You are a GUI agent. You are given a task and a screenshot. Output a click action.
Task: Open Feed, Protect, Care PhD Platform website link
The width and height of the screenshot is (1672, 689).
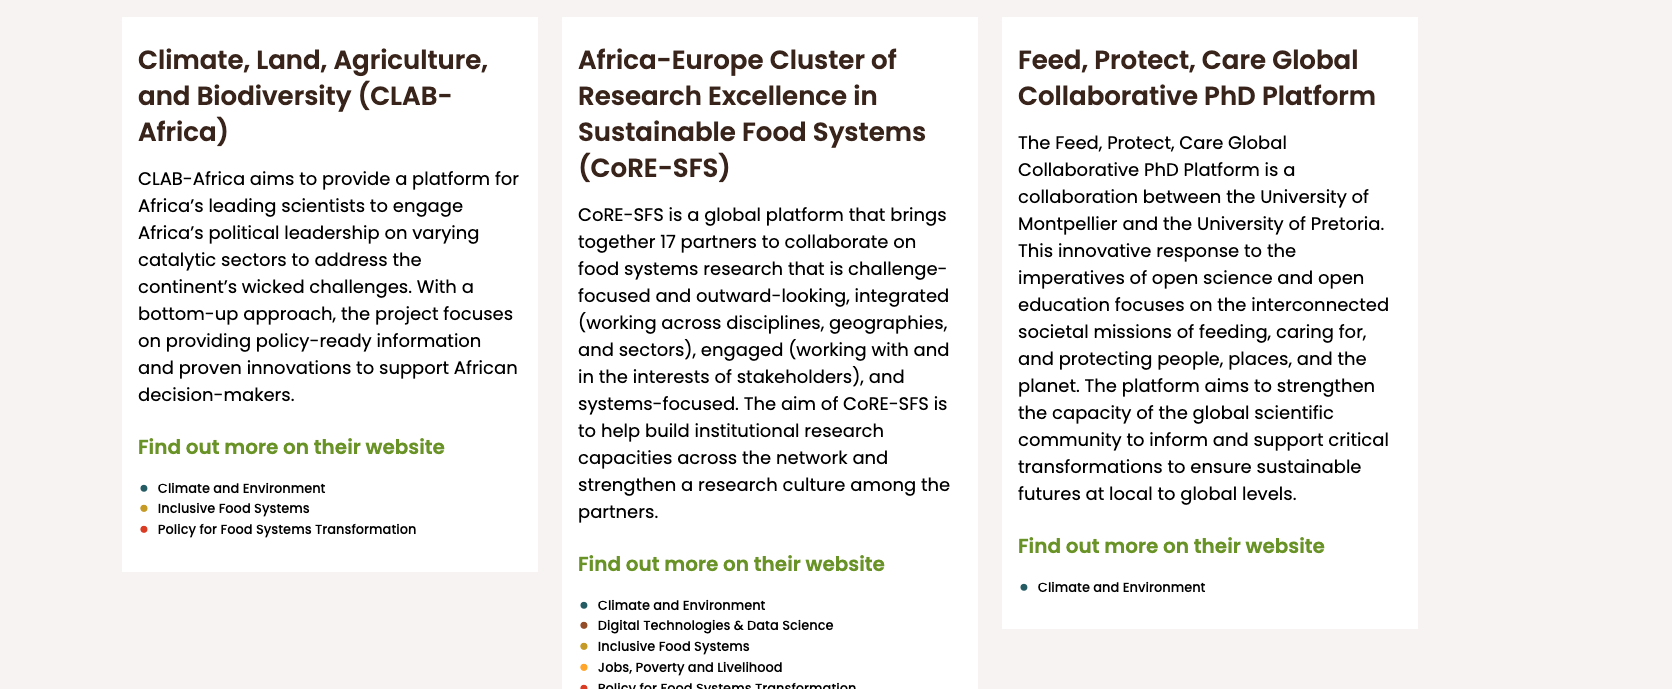(x=1171, y=546)
